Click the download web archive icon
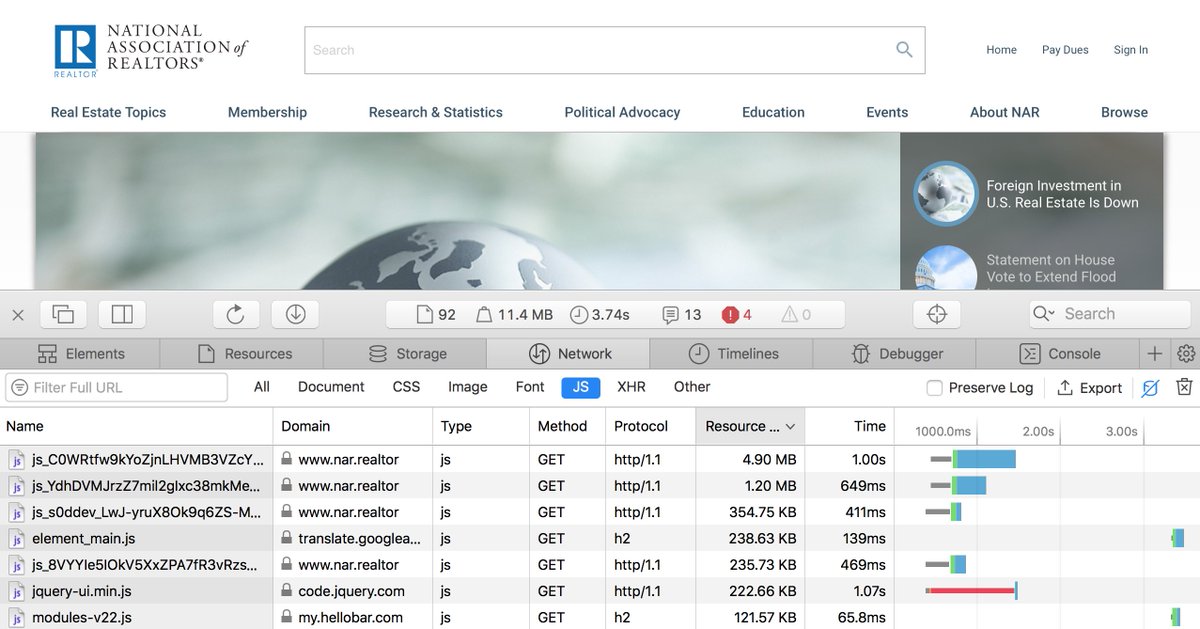This screenshot has height=629, width=1200. pos(296,315)
